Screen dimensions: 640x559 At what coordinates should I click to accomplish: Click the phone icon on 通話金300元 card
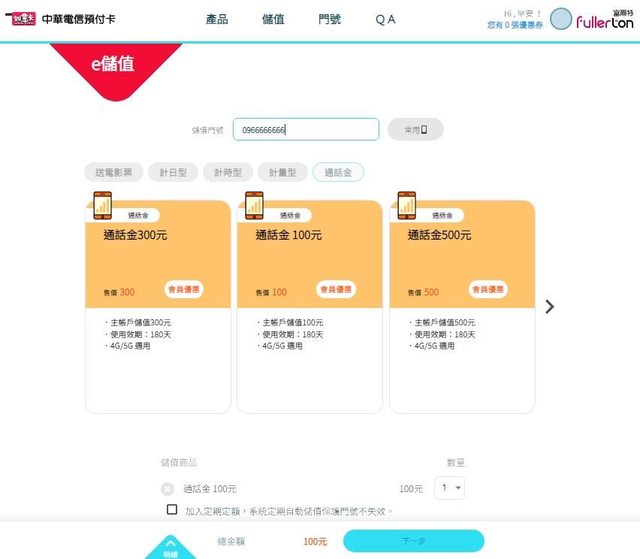click(x=101, y=205)
